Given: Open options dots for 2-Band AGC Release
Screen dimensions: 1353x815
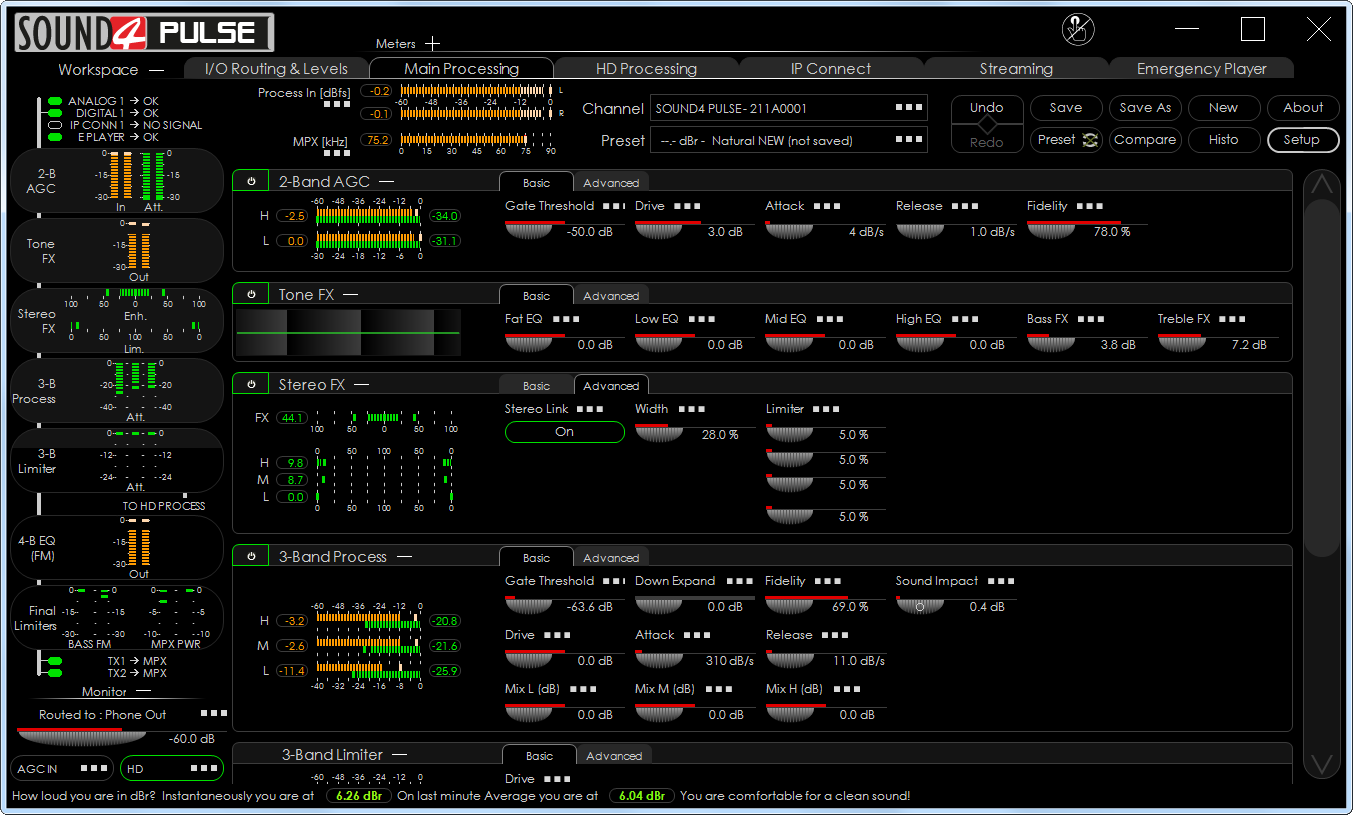Looking at the screenshot, I should 965,206.
